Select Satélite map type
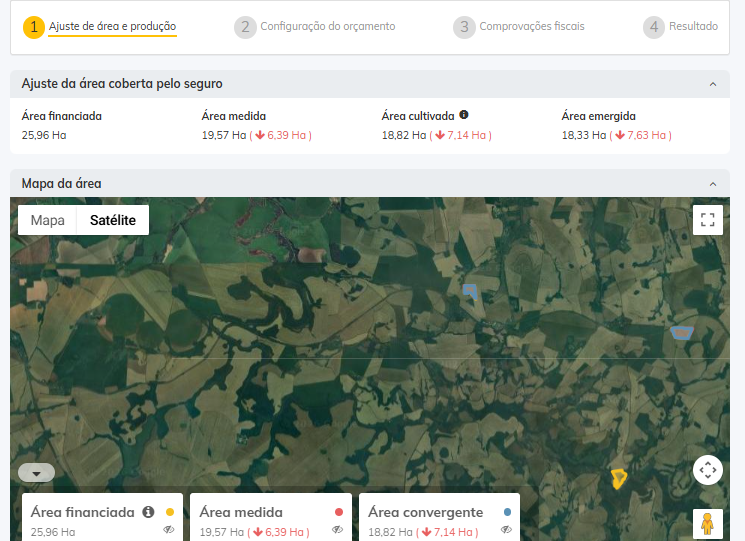 click(112, 220)
